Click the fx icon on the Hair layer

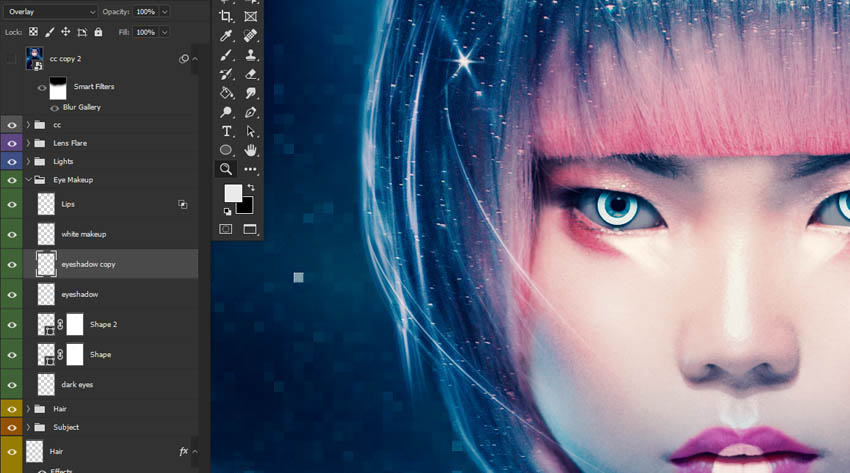(x=183, y=451)
